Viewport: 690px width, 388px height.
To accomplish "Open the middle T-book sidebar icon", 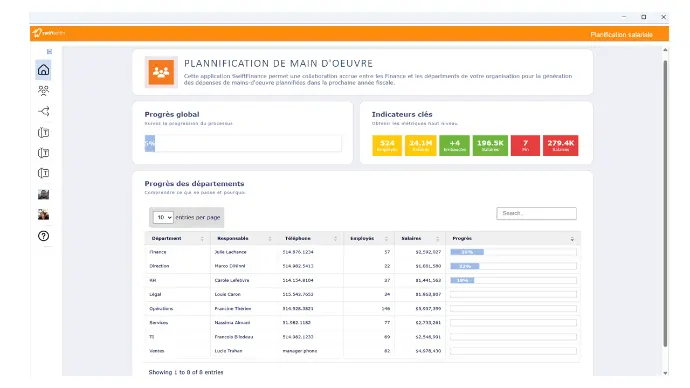I will coord(43,153).
